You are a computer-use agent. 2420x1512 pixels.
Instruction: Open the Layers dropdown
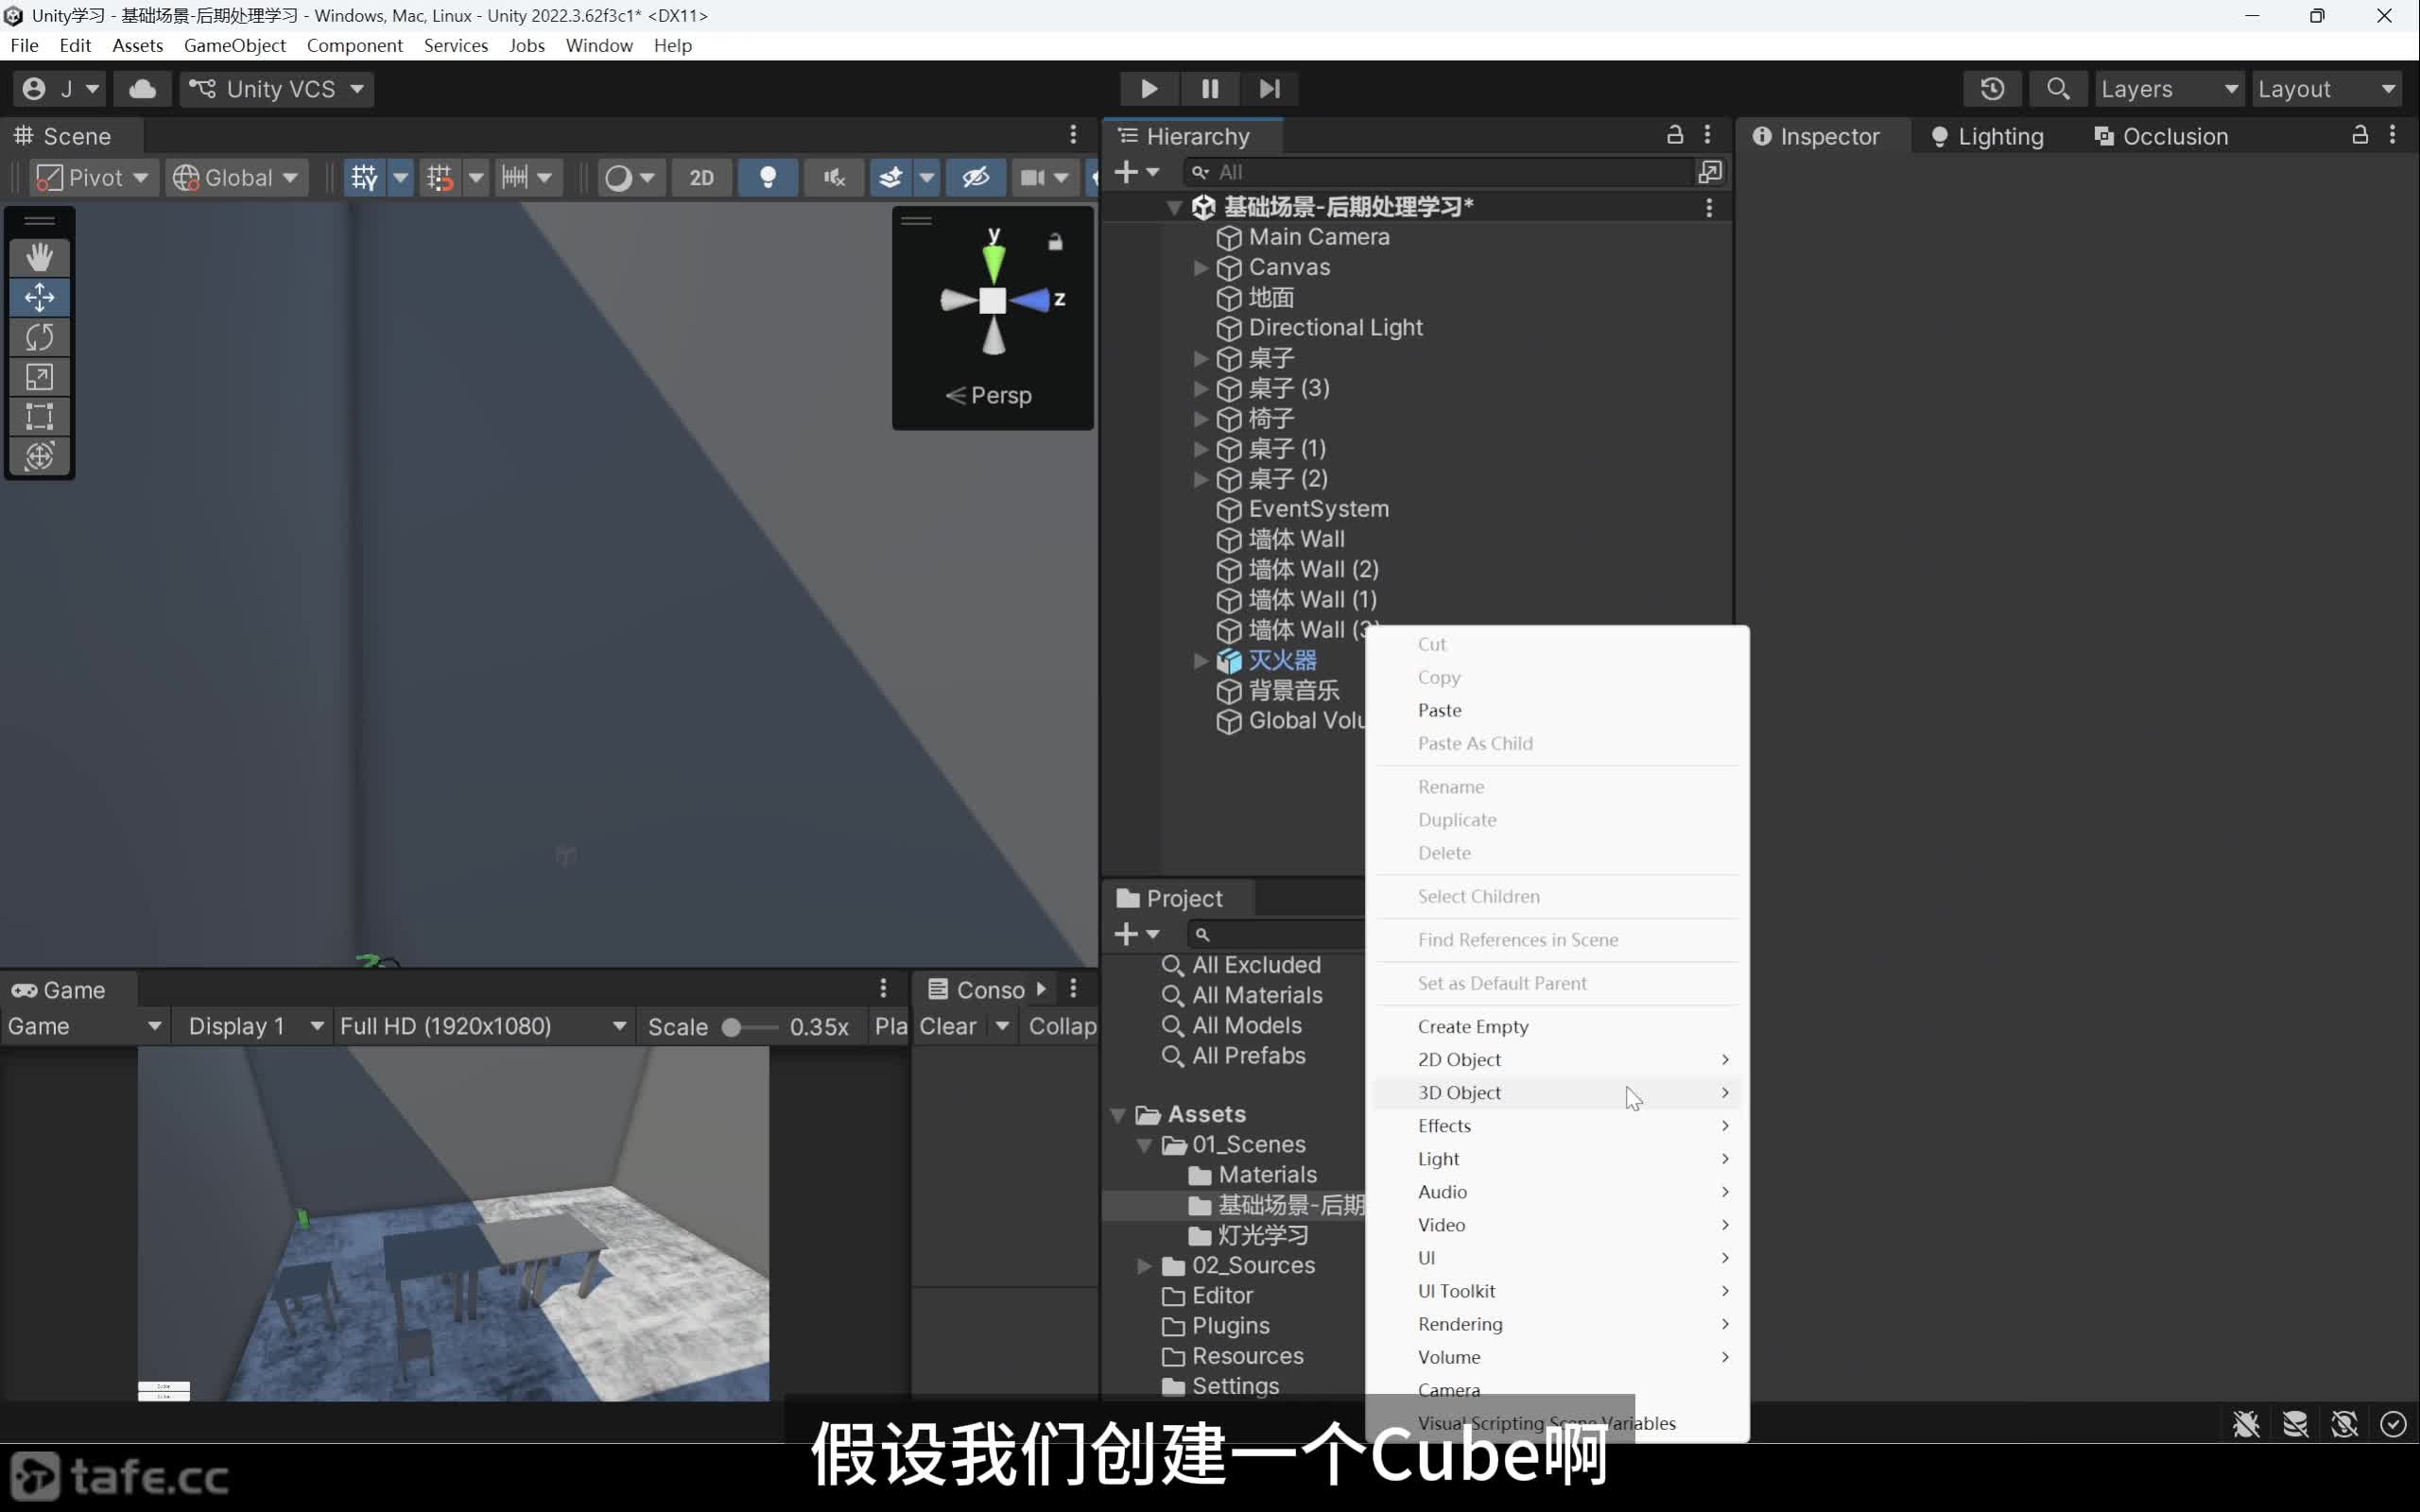point(2169,89)
